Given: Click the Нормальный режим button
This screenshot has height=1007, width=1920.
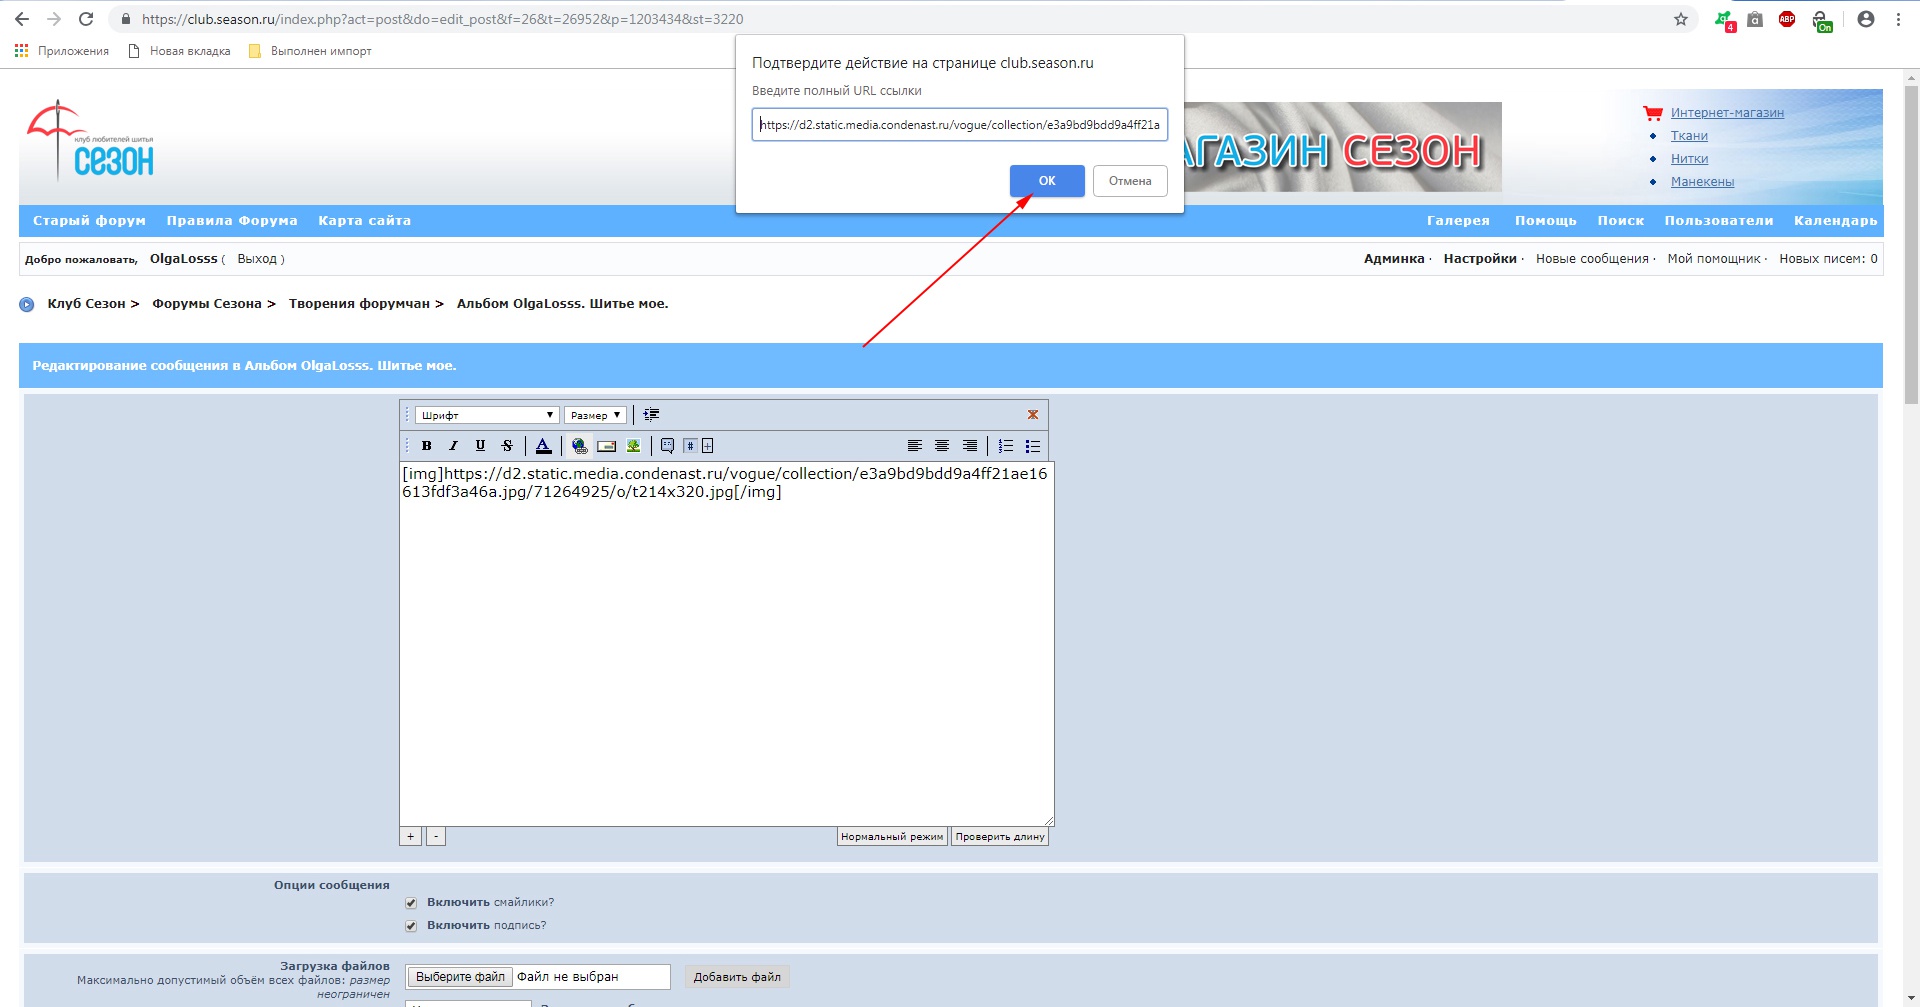Looking at the screenshot, I should click(892, 837).
